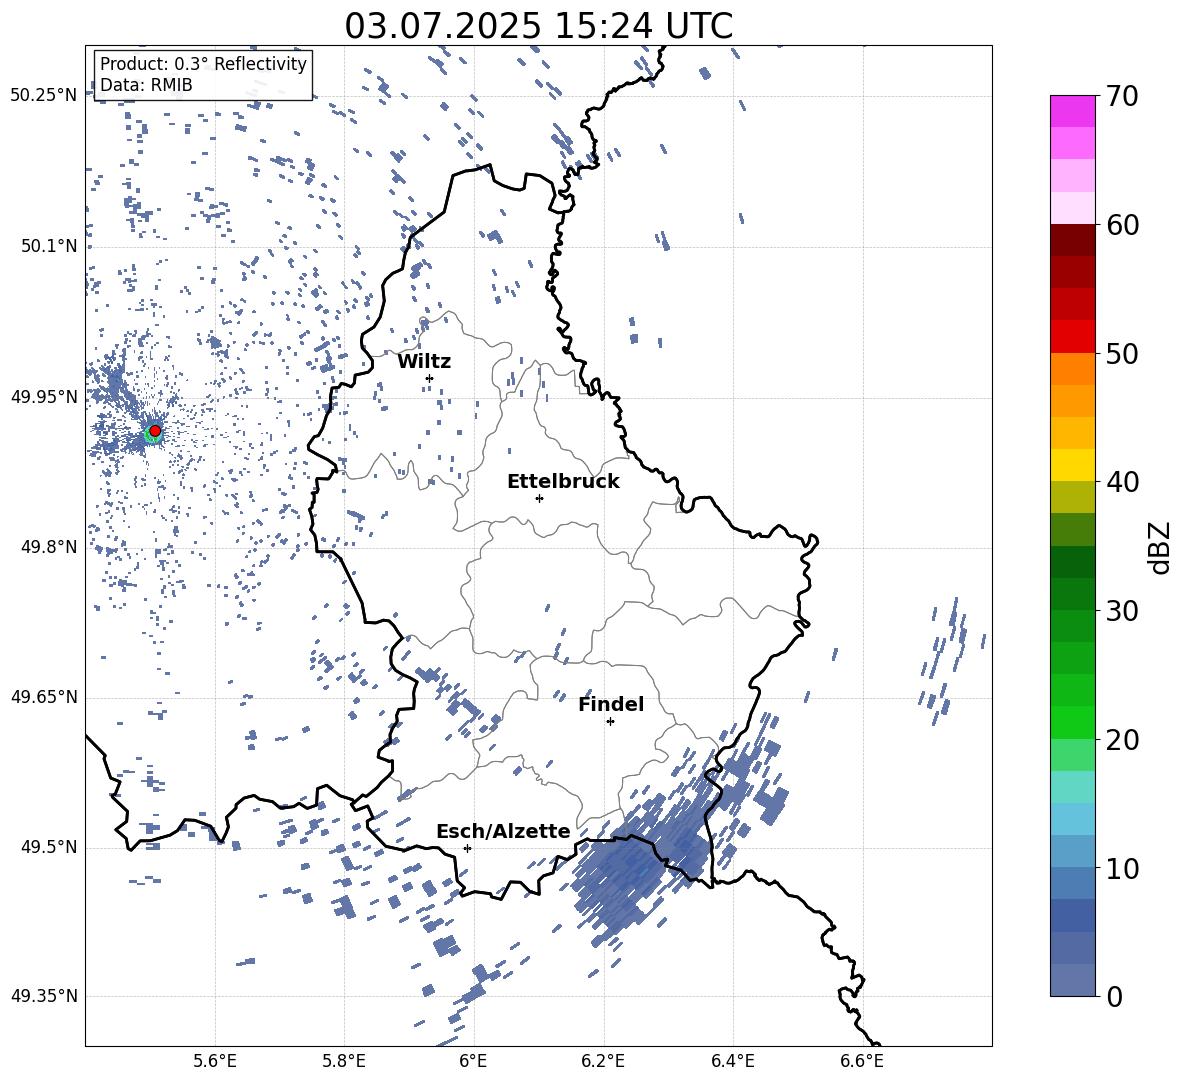The image size is (1184, 1081).
Task: Click the magenta top colorbar segment
Action: (x=1072, y=111)
